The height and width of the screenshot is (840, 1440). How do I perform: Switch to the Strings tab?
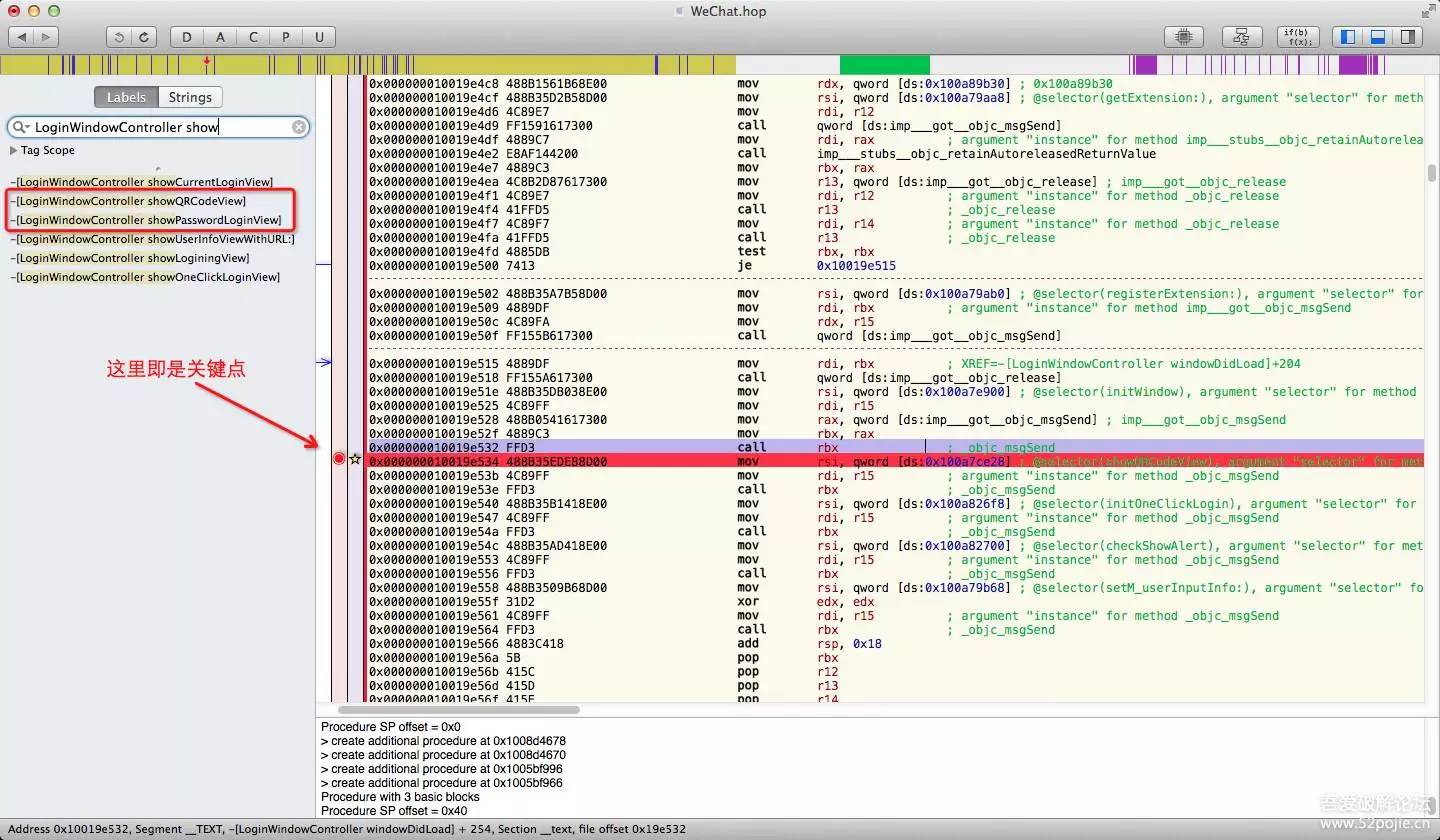(190, 97)
